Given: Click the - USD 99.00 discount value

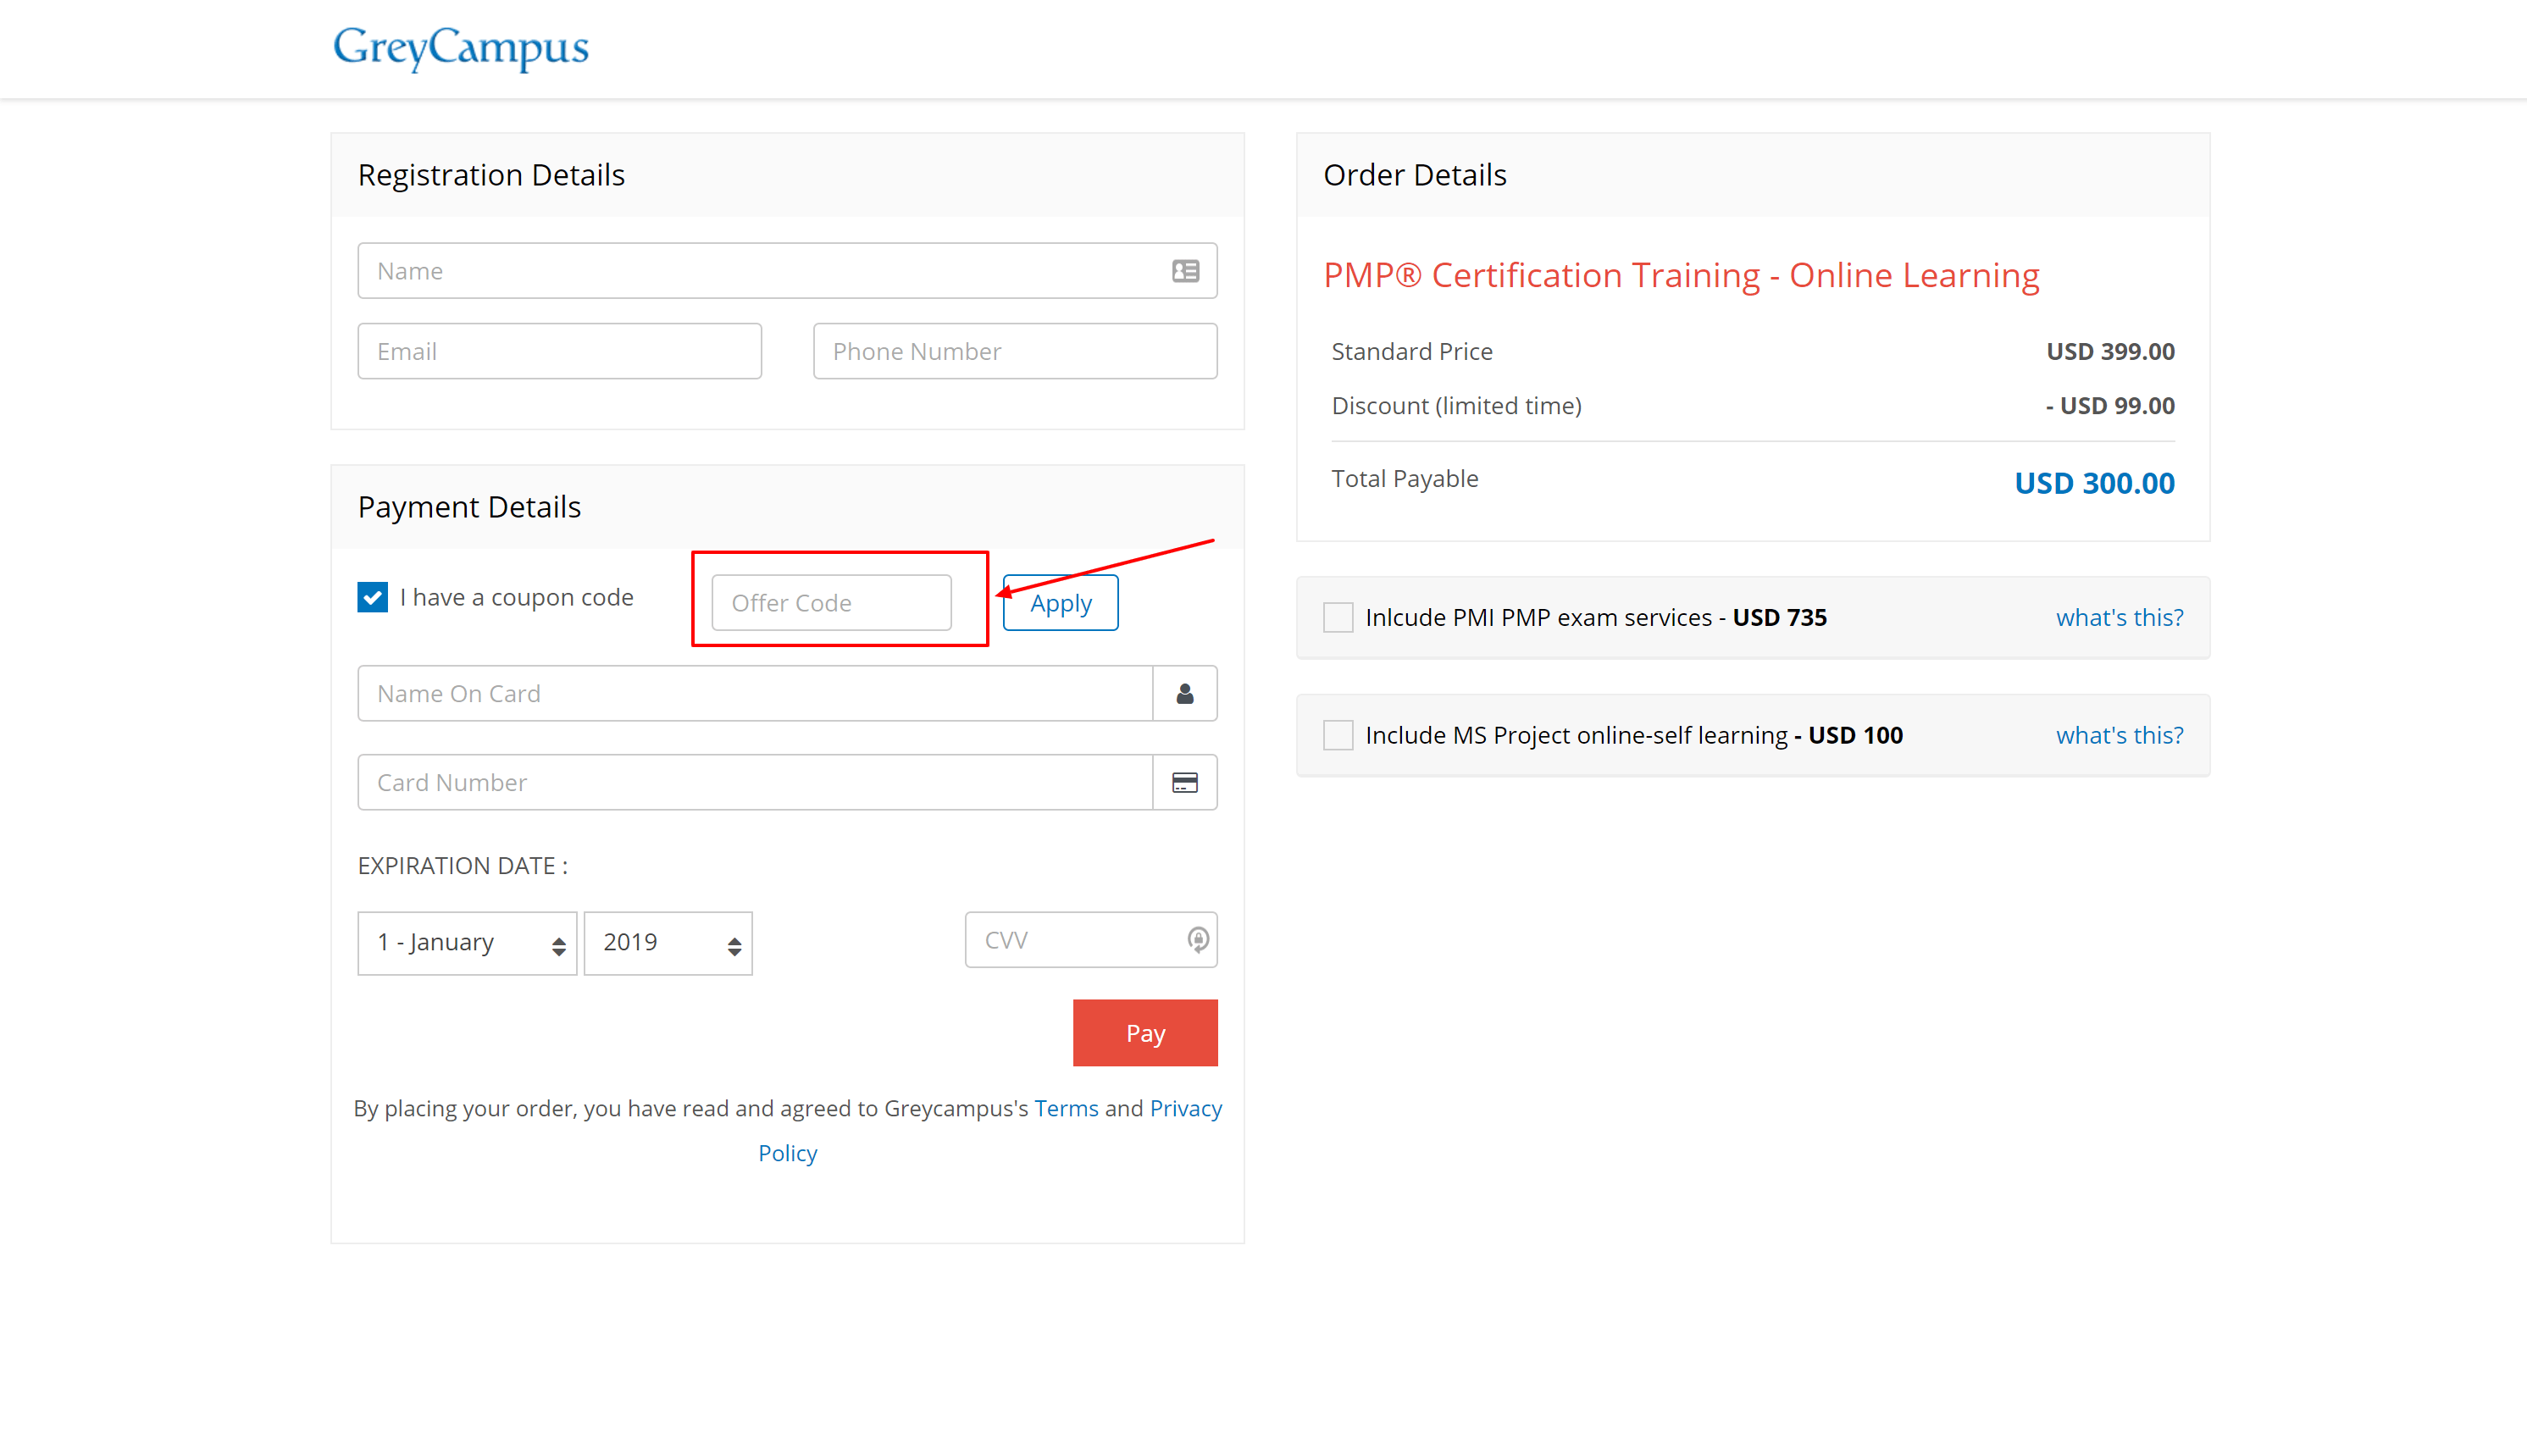Looking at the screenshot, I should (2110, 405).
